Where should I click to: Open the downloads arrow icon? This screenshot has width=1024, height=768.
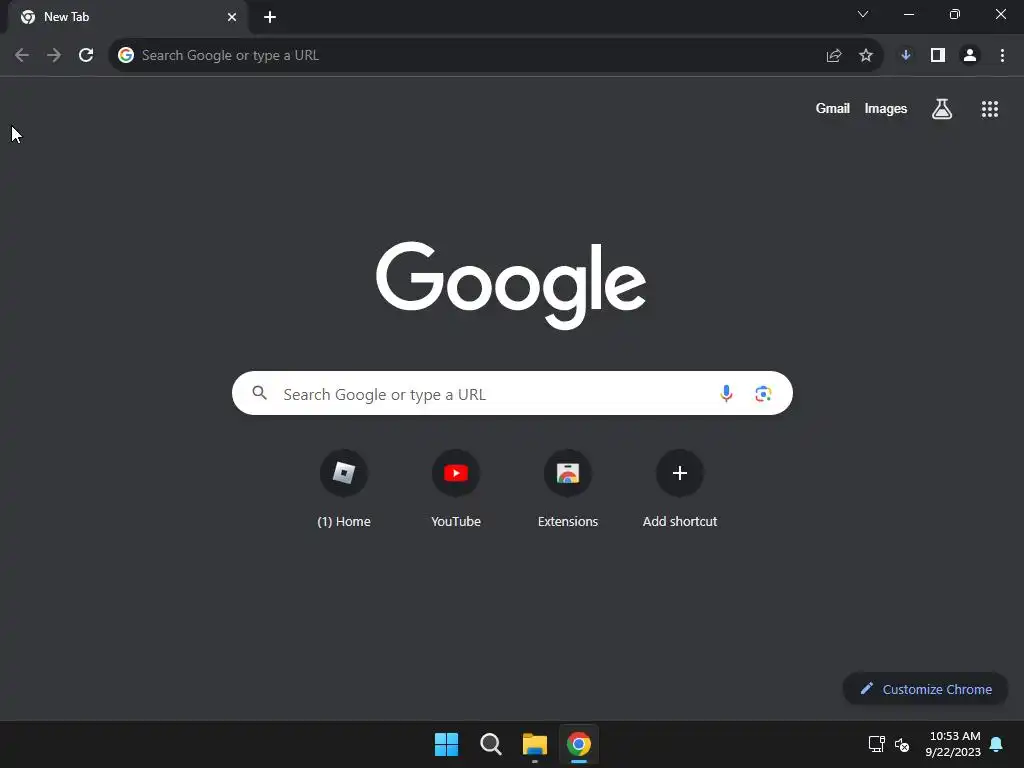tap(906, 56)
